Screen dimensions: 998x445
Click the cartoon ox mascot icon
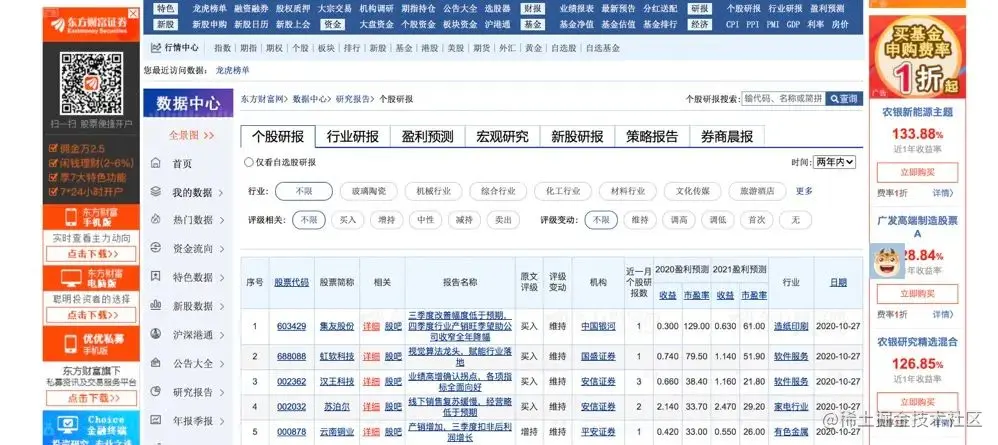pos(887,261)
